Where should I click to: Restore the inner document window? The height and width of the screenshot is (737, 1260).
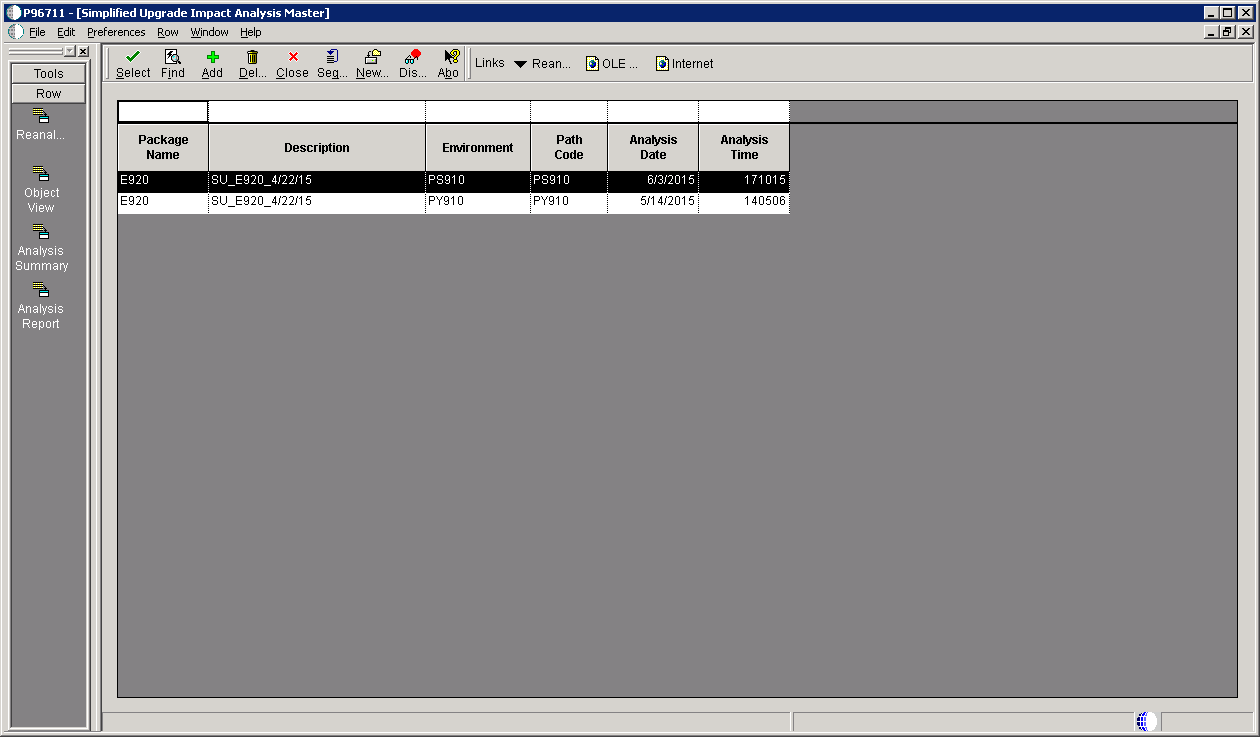pyautogui.click(x=1228, y=32)
